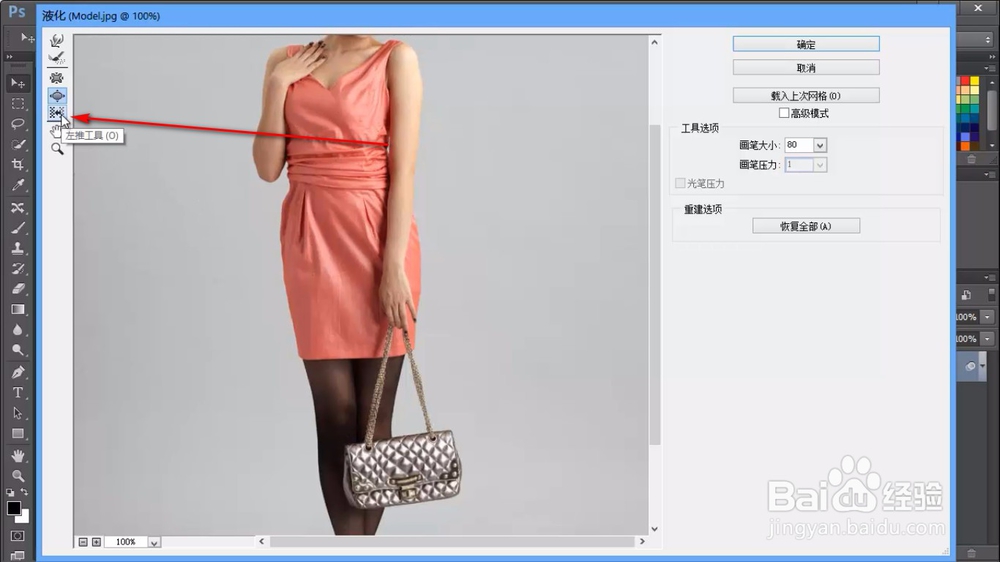Open the preview zoom level dropdown

(x=154, y=542)
